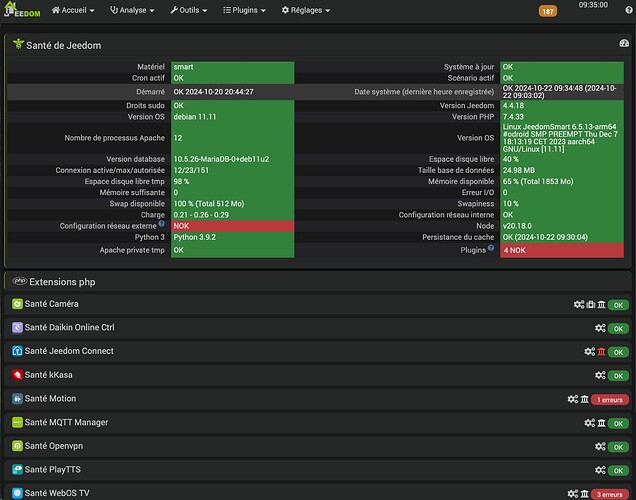The image size is (636, 500).
Task: Click the Caméra plugin icon
Action: [17, 304]
